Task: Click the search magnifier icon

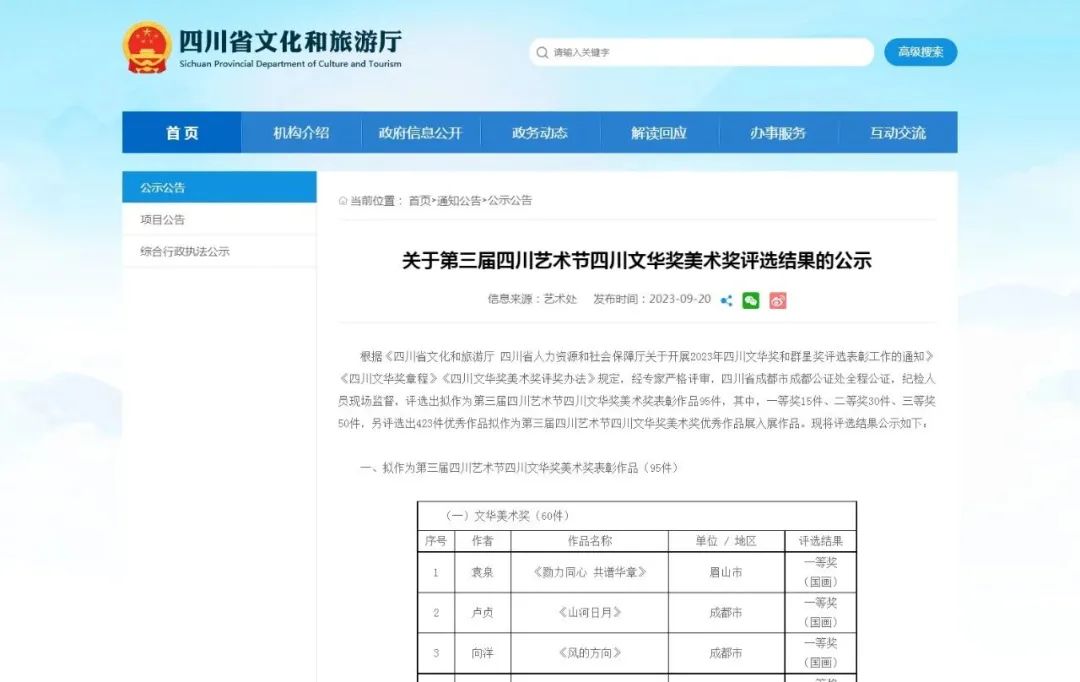Action: click(x=543, y=52)
